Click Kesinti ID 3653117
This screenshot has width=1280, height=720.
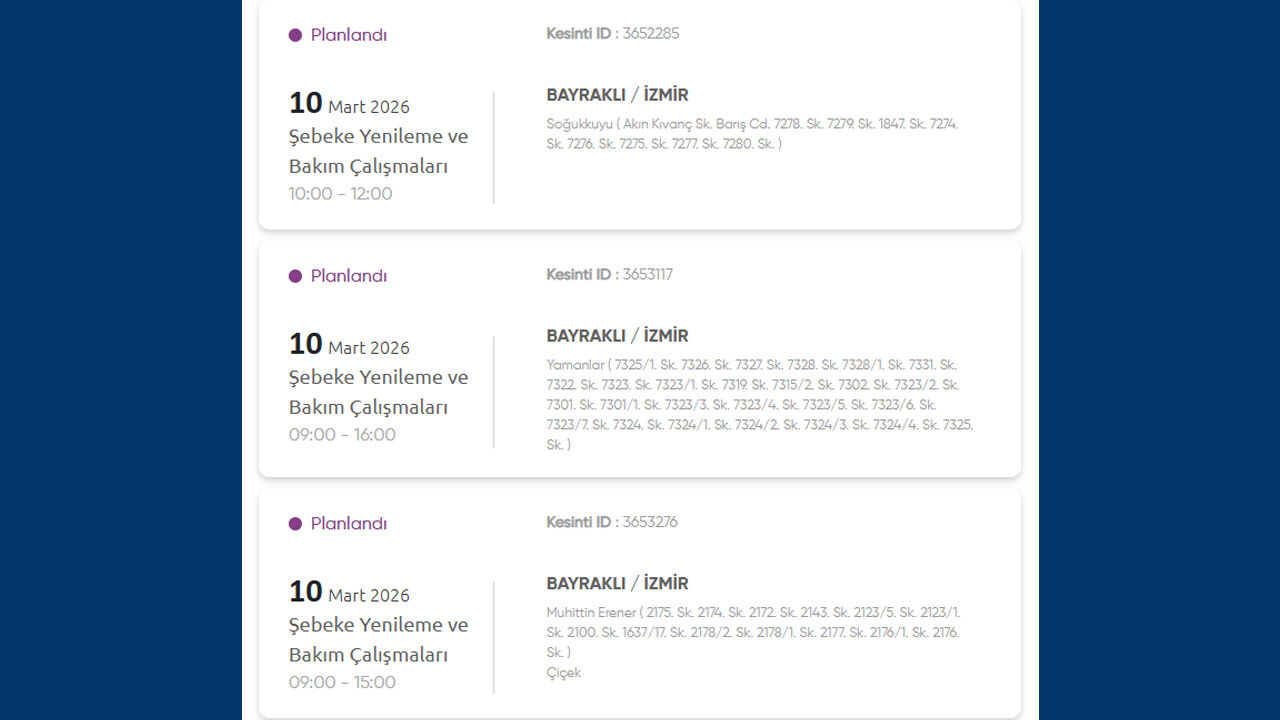pyautogui.click(x=609, y=274)
